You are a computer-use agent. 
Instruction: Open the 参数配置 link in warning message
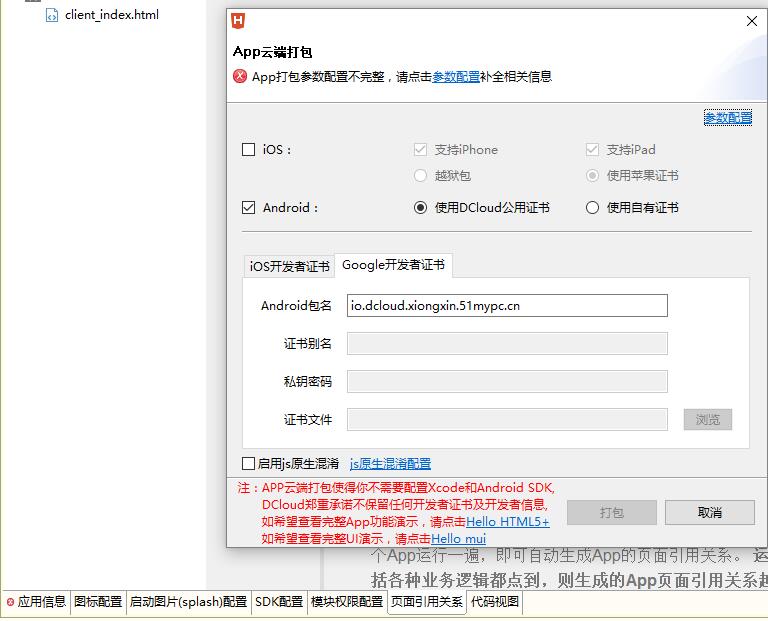tap(456, 77)
